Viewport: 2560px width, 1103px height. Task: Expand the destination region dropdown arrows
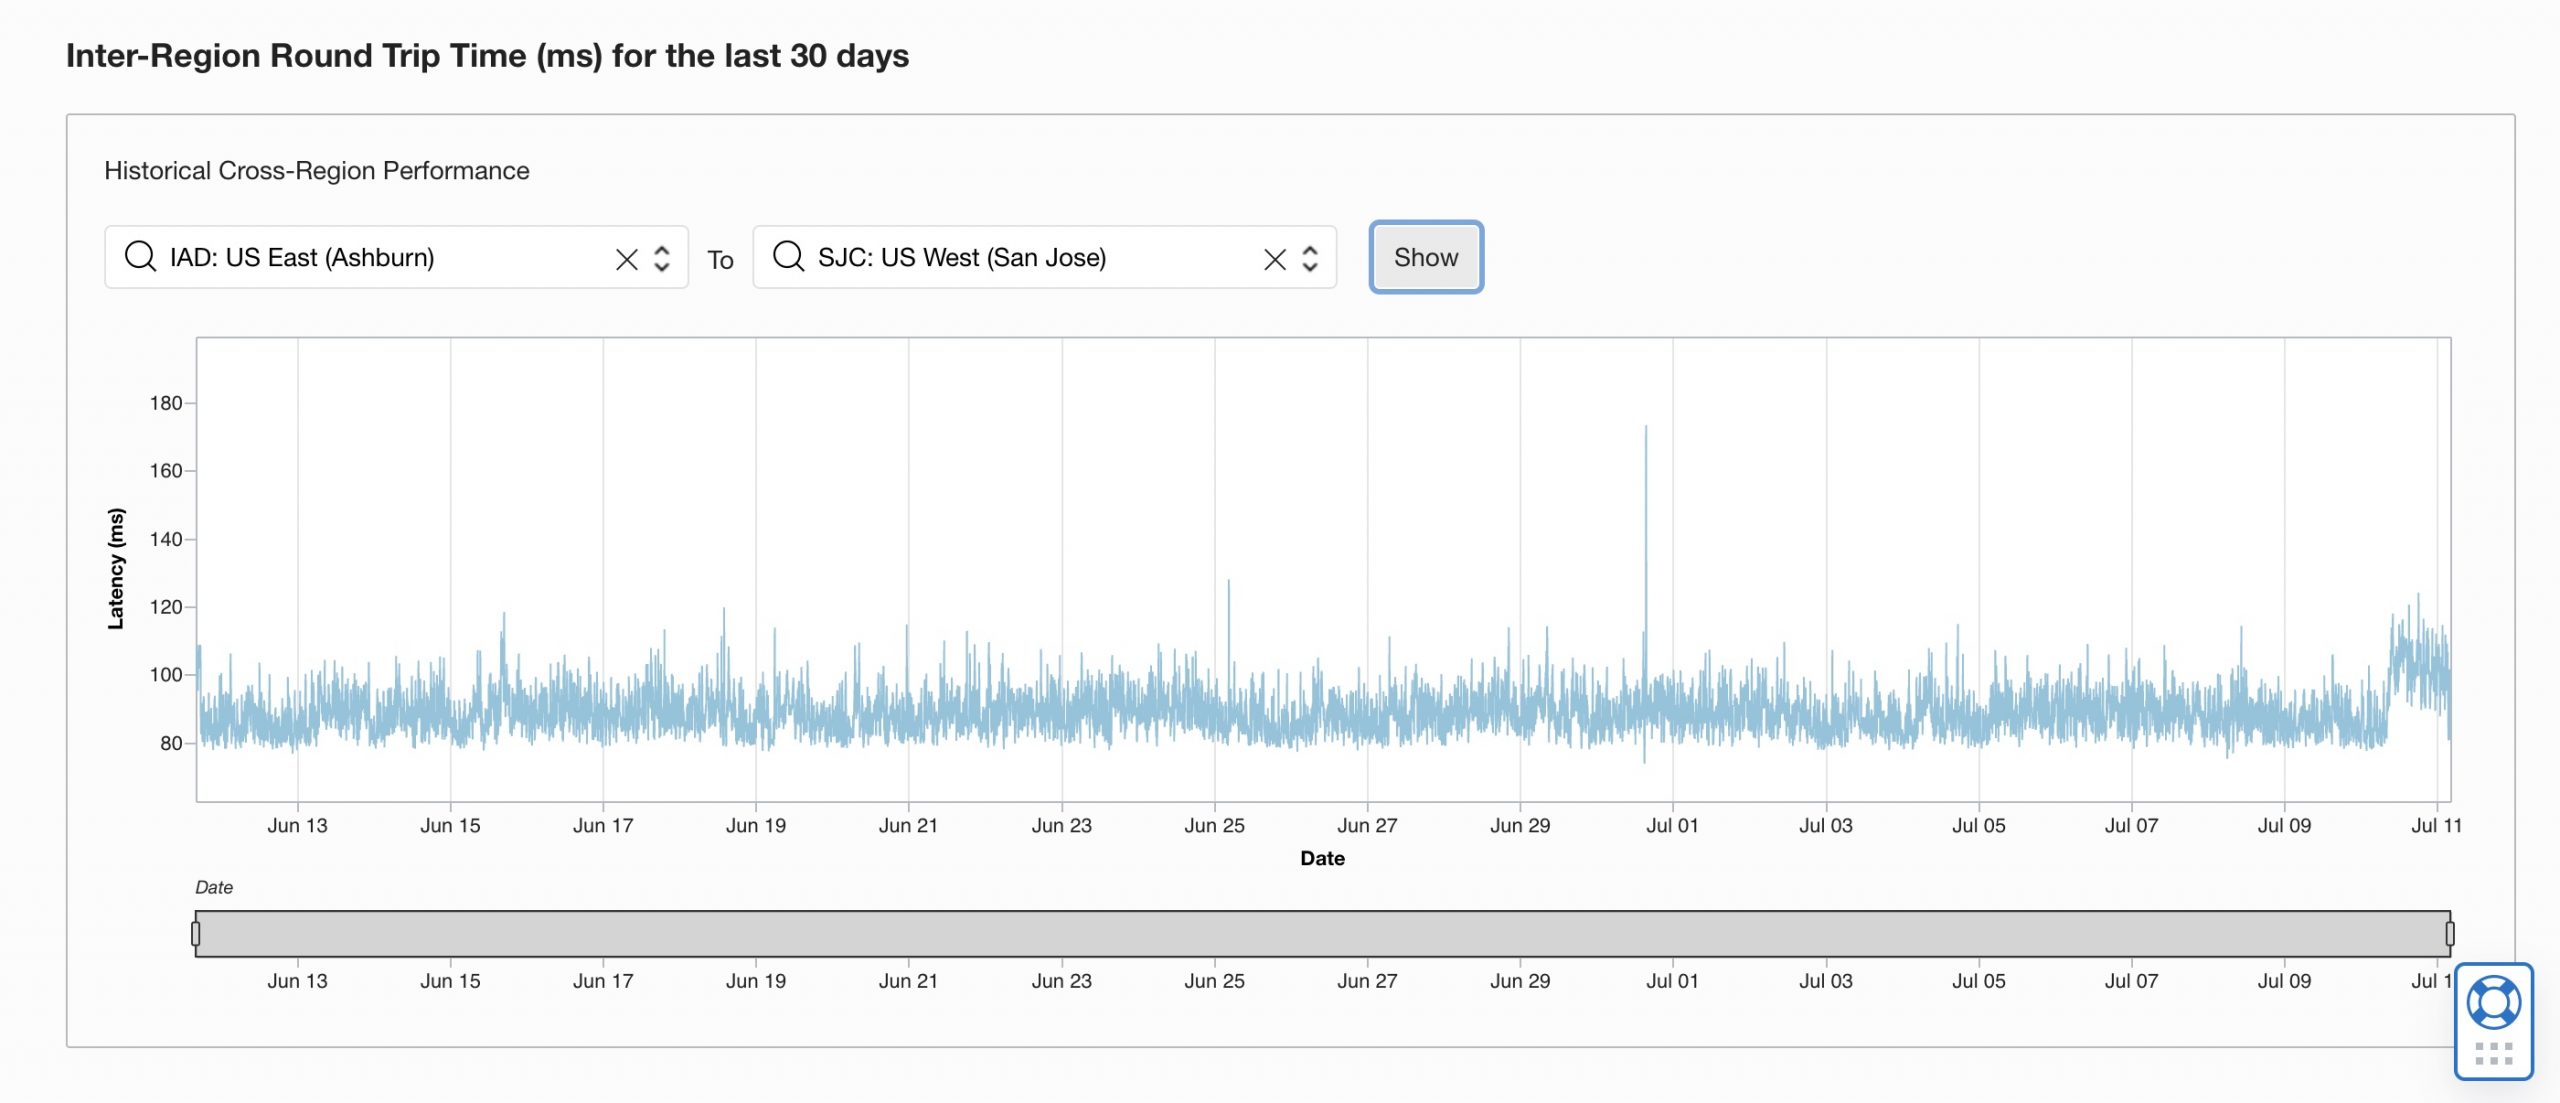coord(1310,259)
